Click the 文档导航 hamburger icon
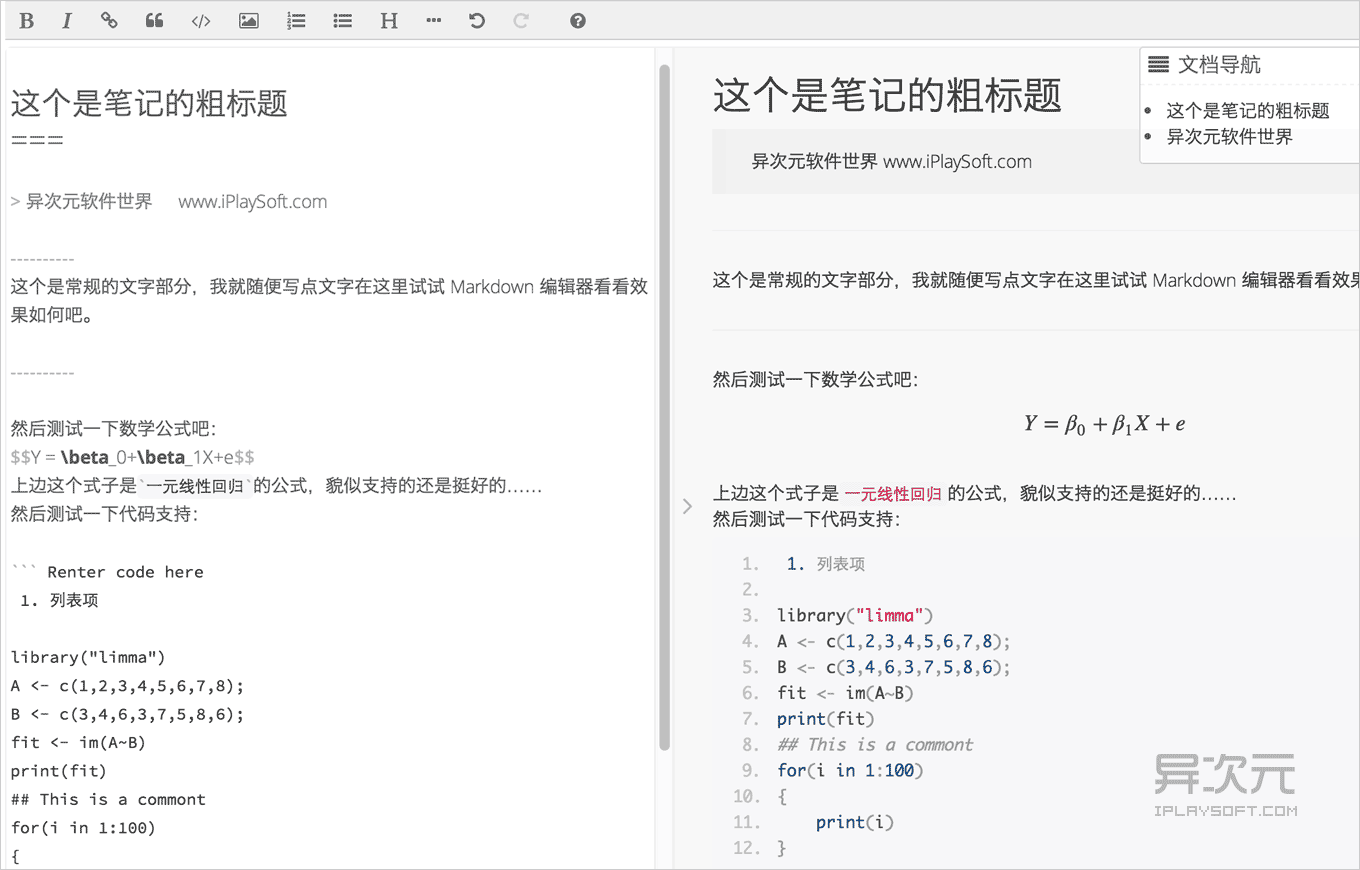1360x870 pixels. pyautogui.click(x=1158, y=63)
